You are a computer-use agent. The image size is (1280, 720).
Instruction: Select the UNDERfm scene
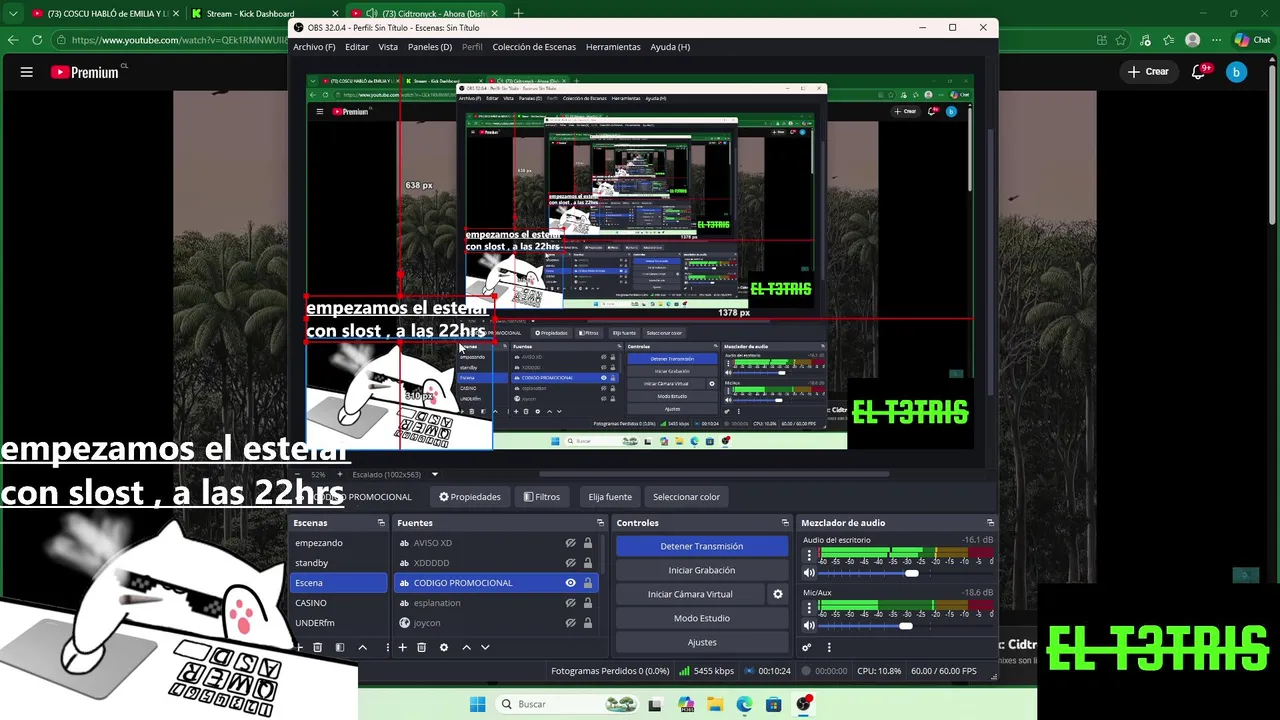339,623
